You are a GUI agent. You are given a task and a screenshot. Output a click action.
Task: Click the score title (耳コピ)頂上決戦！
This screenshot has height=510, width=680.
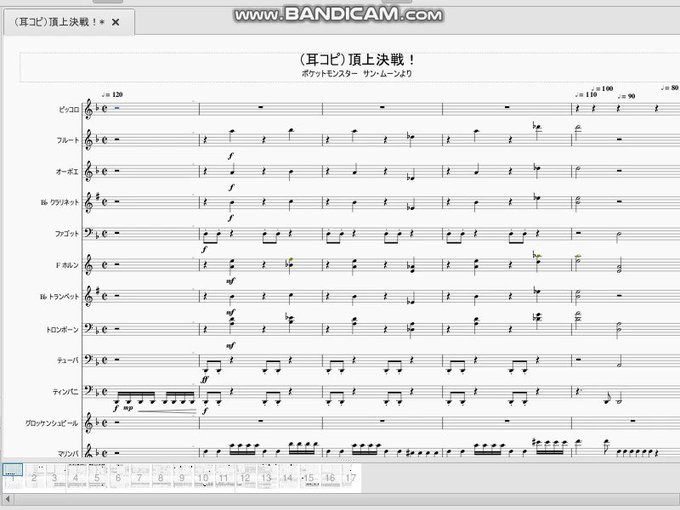pyautogui.click(x=356, y=59)
